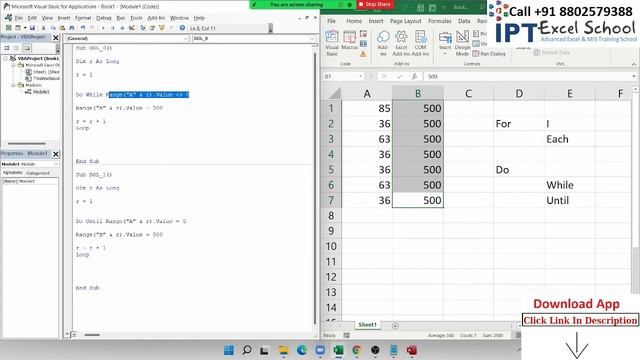Open Windows taskbar Search
640x360 pixels.
(247, 350)
